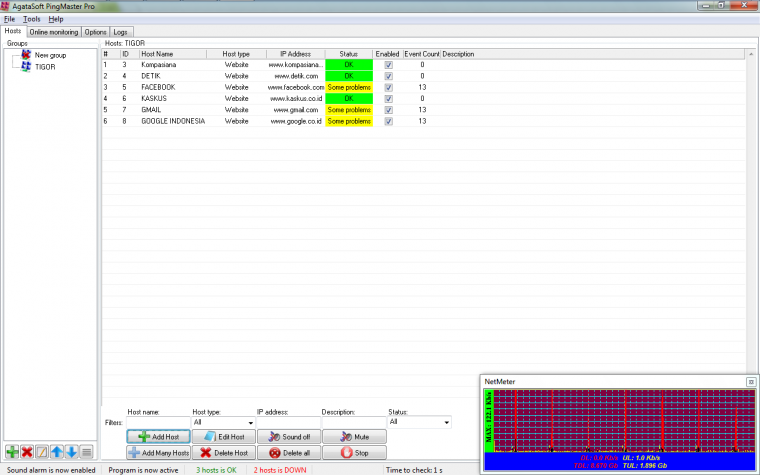The width and height of the screenshot is (760, 475).
Task: Click the Host name filter field
Action: (x=158, y=423)
